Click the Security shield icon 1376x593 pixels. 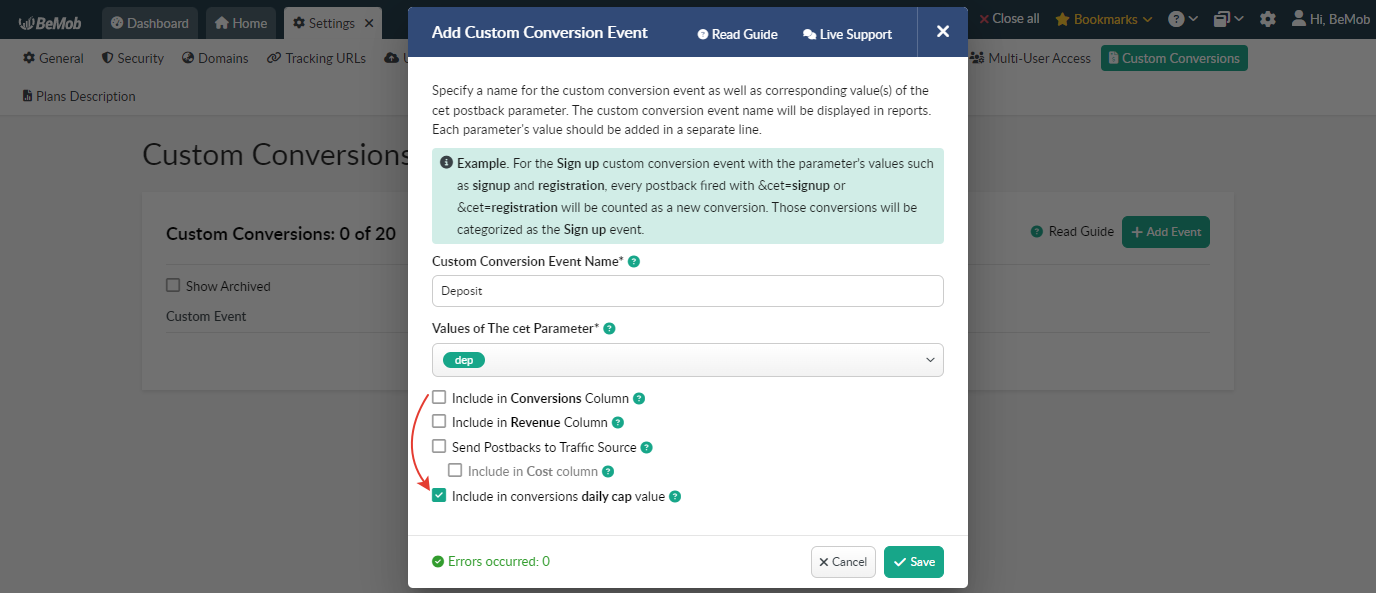click(107, 58)
